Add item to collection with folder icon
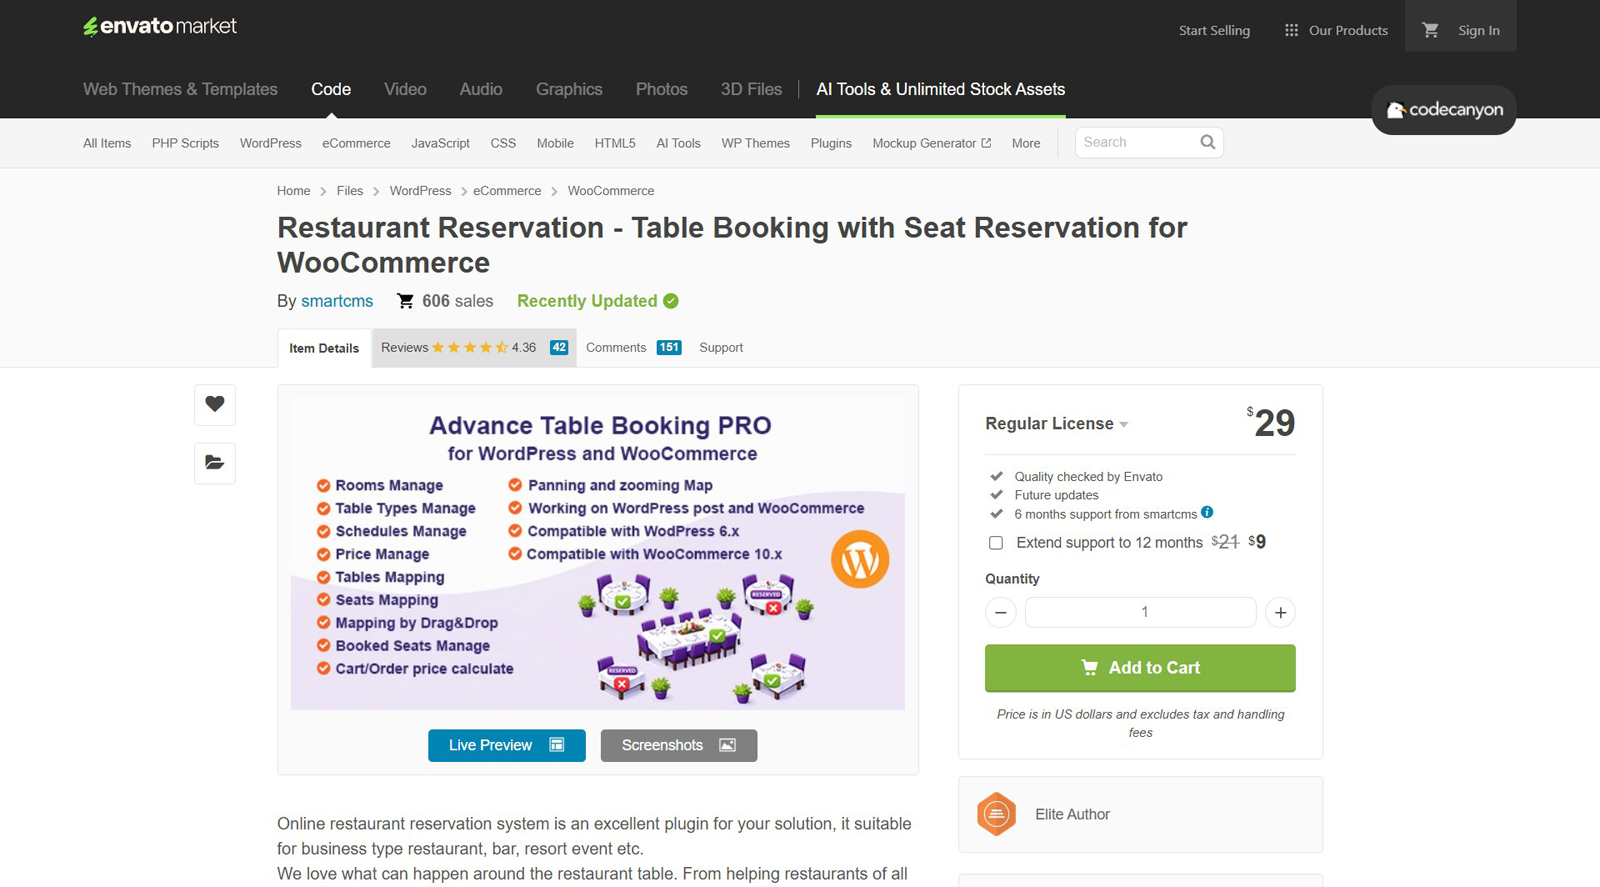 point(215,463)
